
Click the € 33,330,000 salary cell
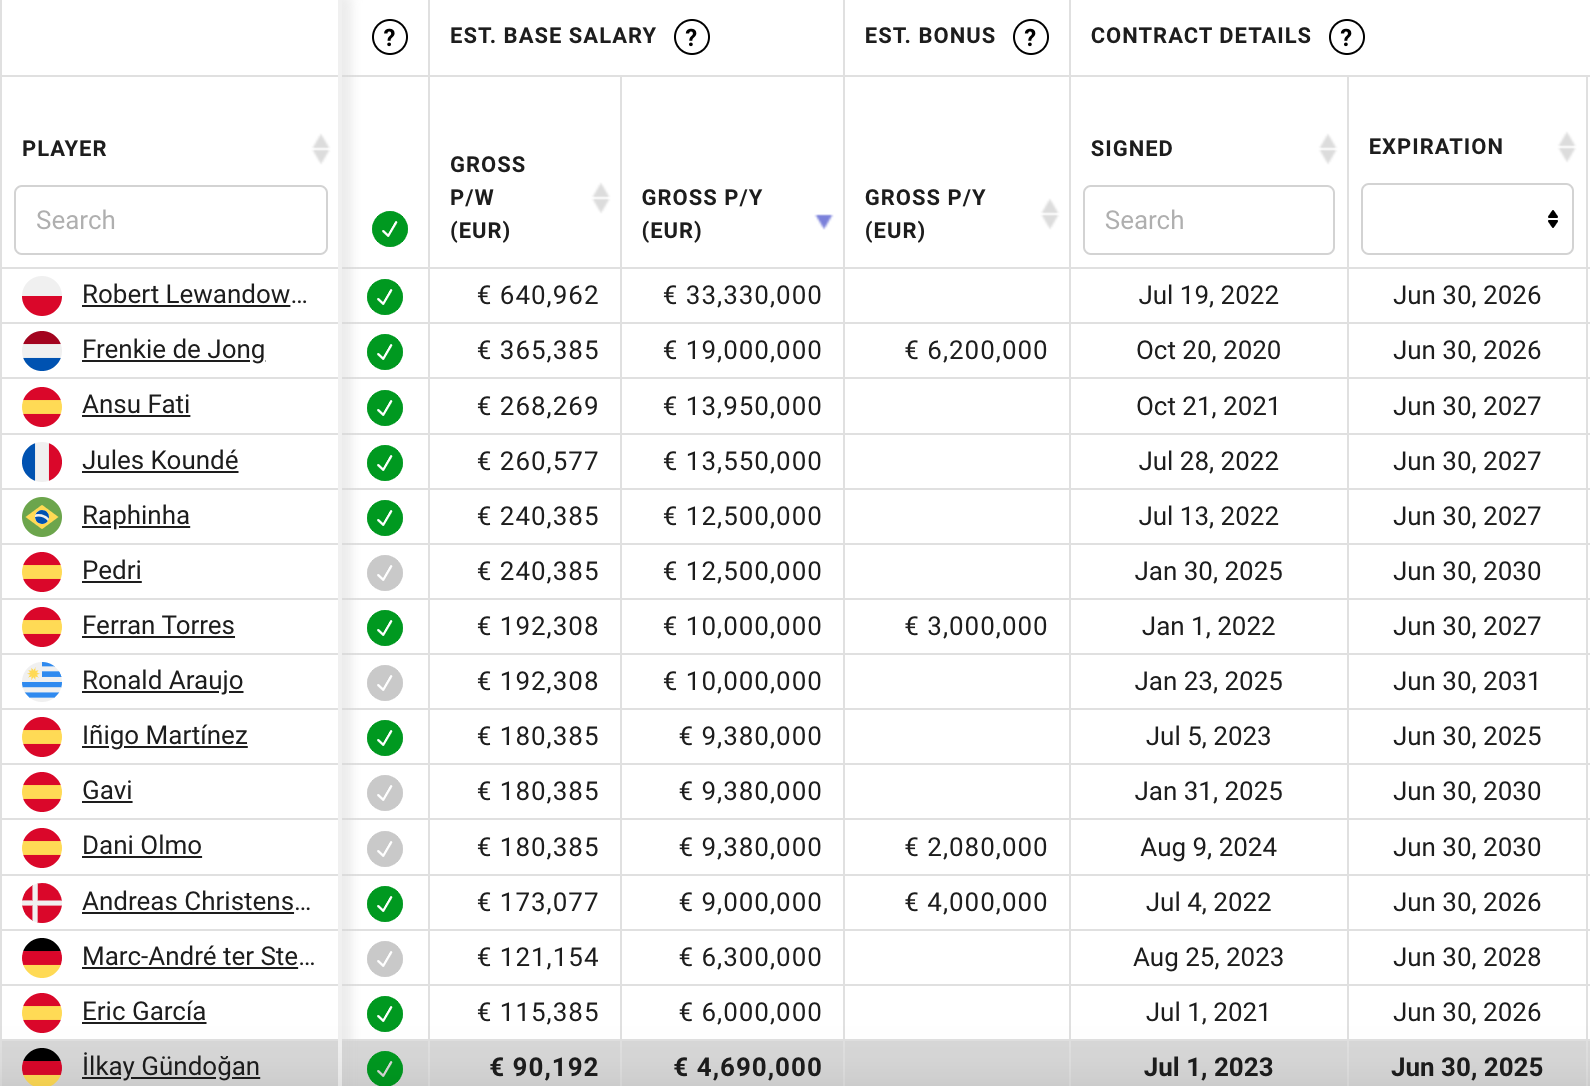[742, 296]
